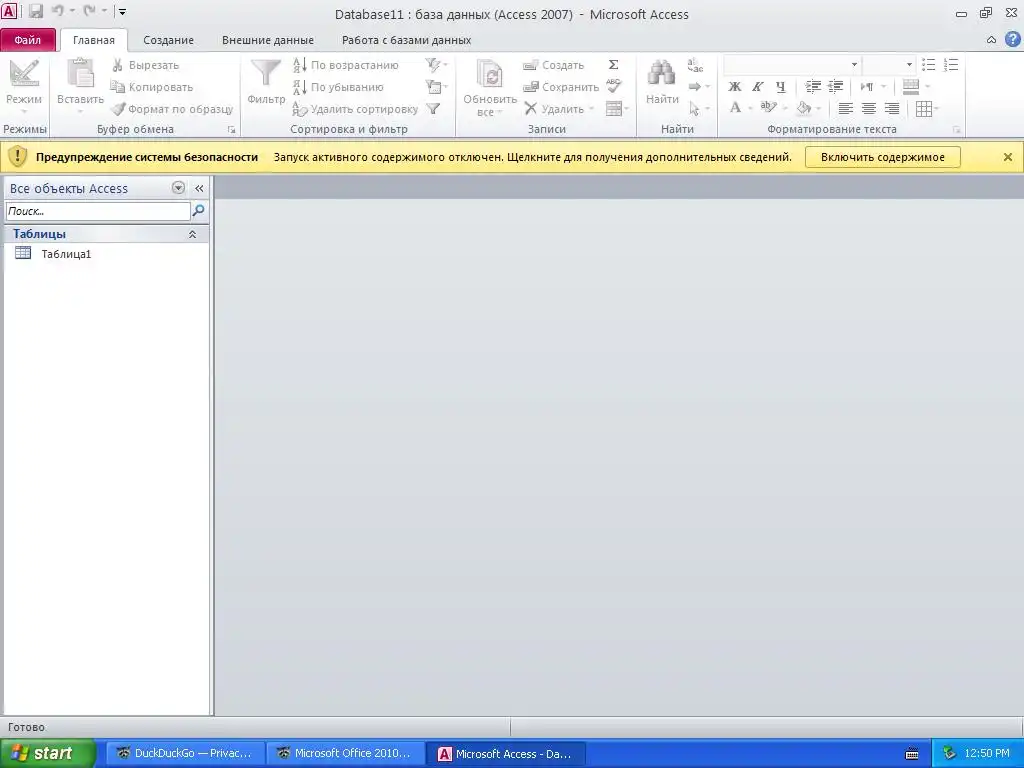Open the Go To arrow dropdown
Image resolution: width=1024 pixels, height=768 pixels.
(699, 86)
